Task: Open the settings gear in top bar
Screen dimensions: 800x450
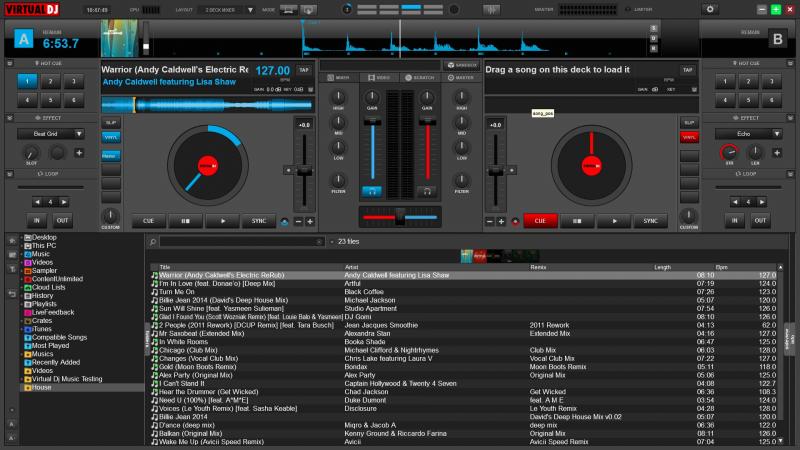Action: point(710,9)
